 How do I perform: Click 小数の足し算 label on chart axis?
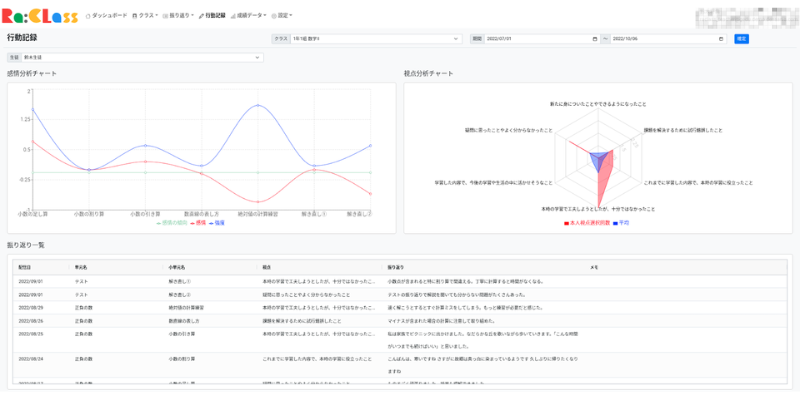[33, 214]
